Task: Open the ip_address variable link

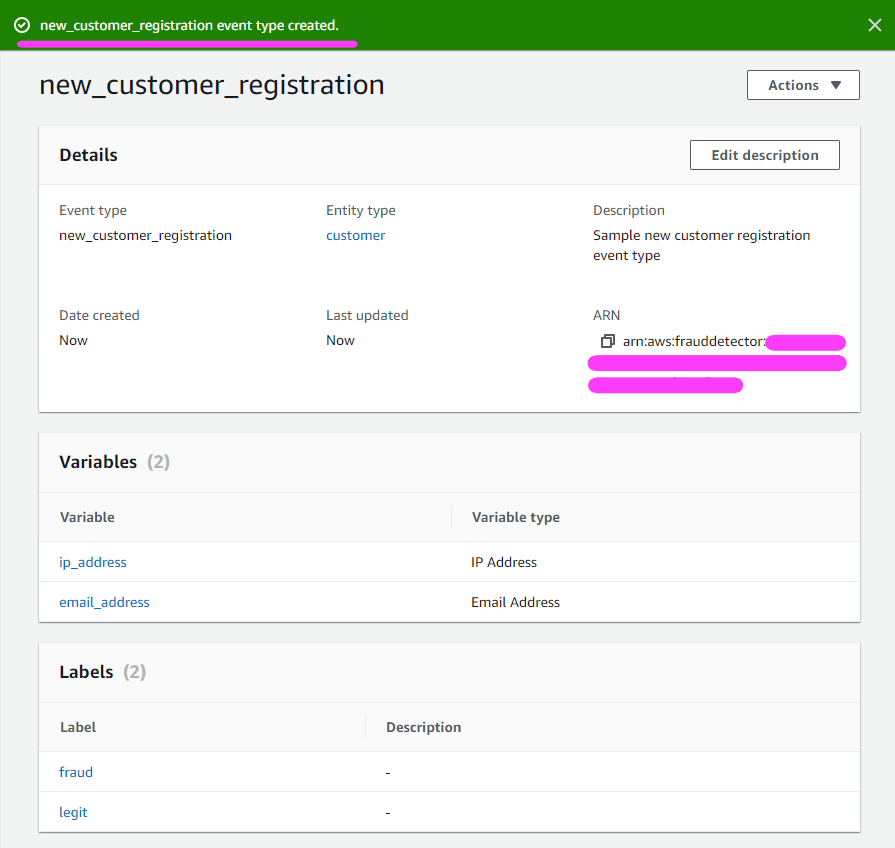Action: pyautogui.click(x=93, y=563)
